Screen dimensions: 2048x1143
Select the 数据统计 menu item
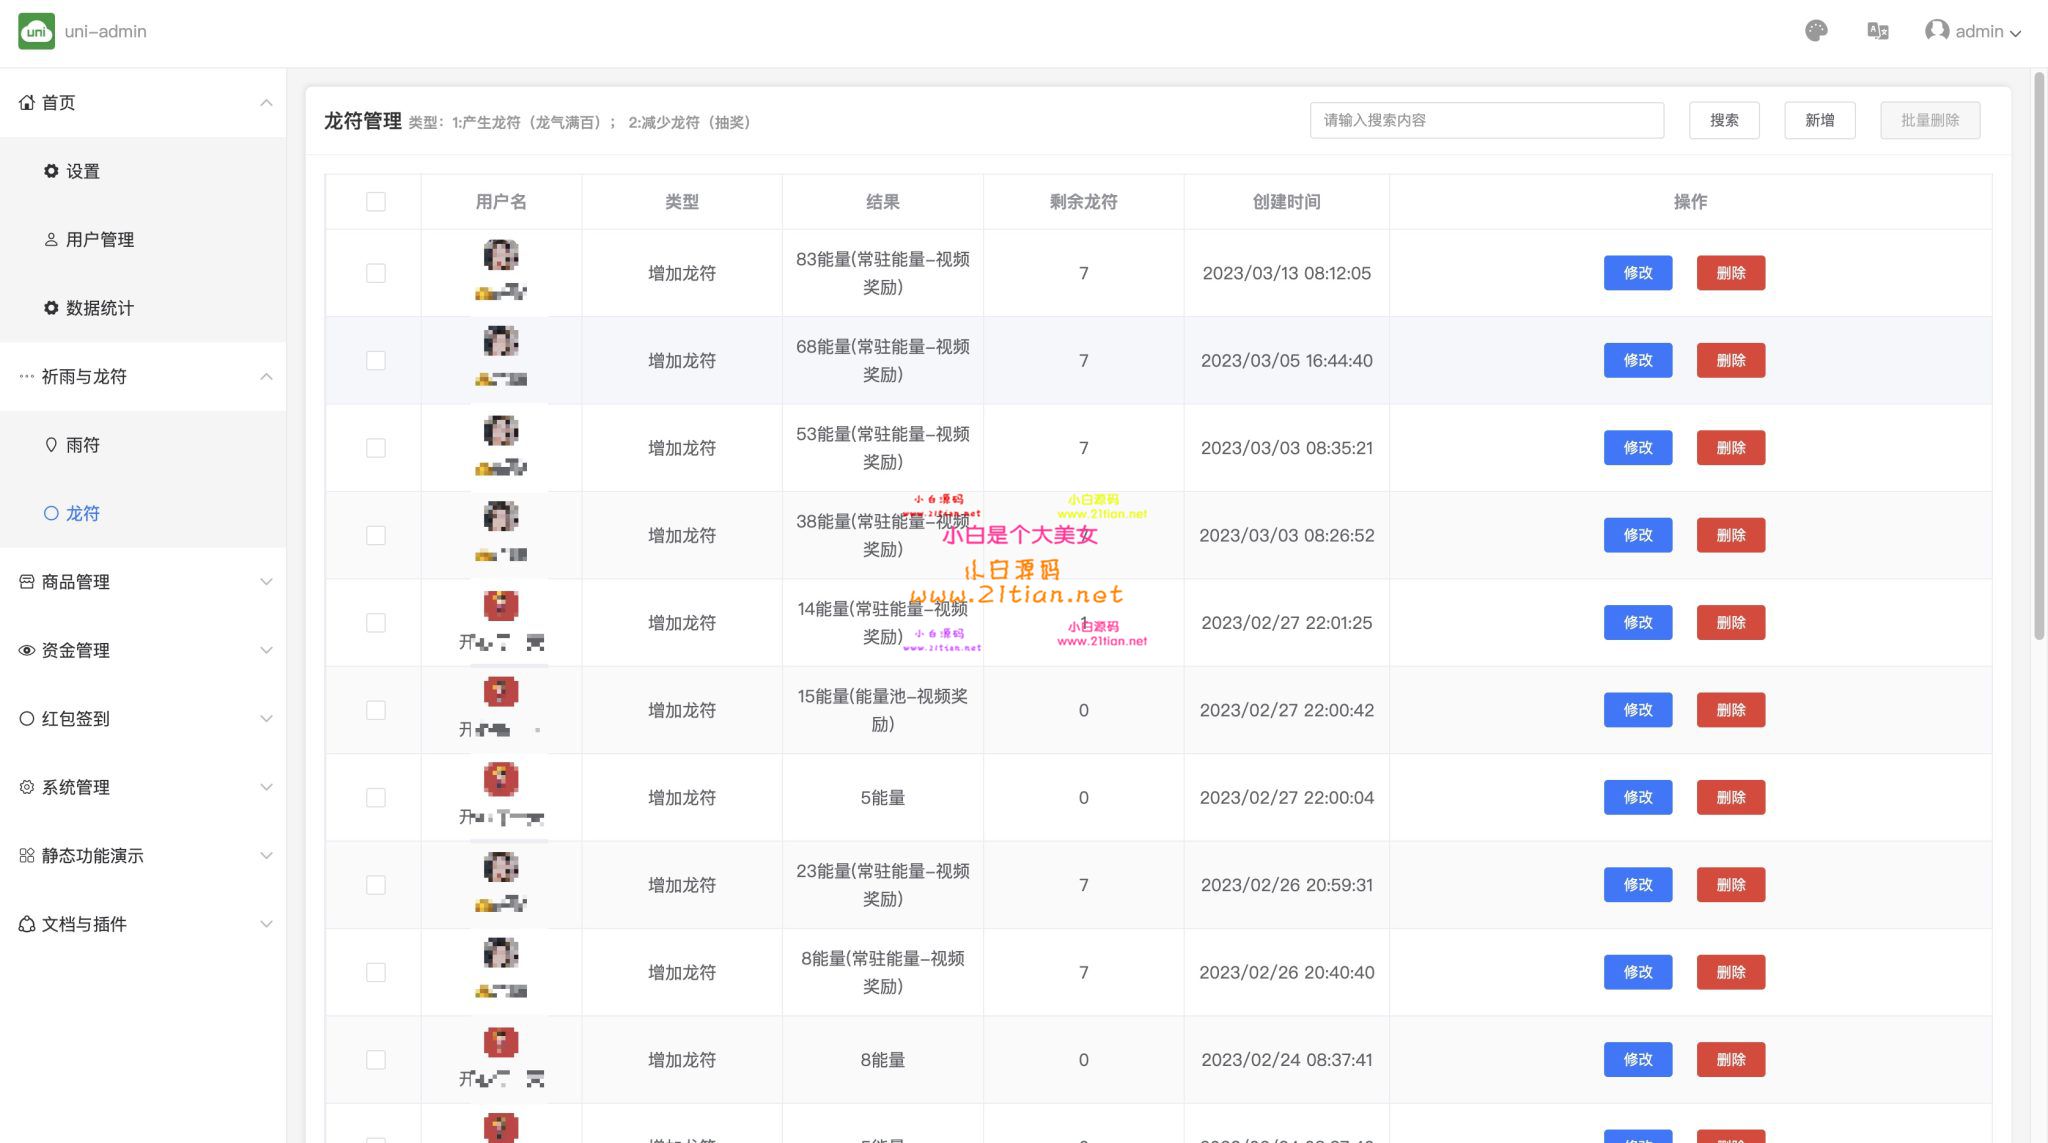[99, 308]
